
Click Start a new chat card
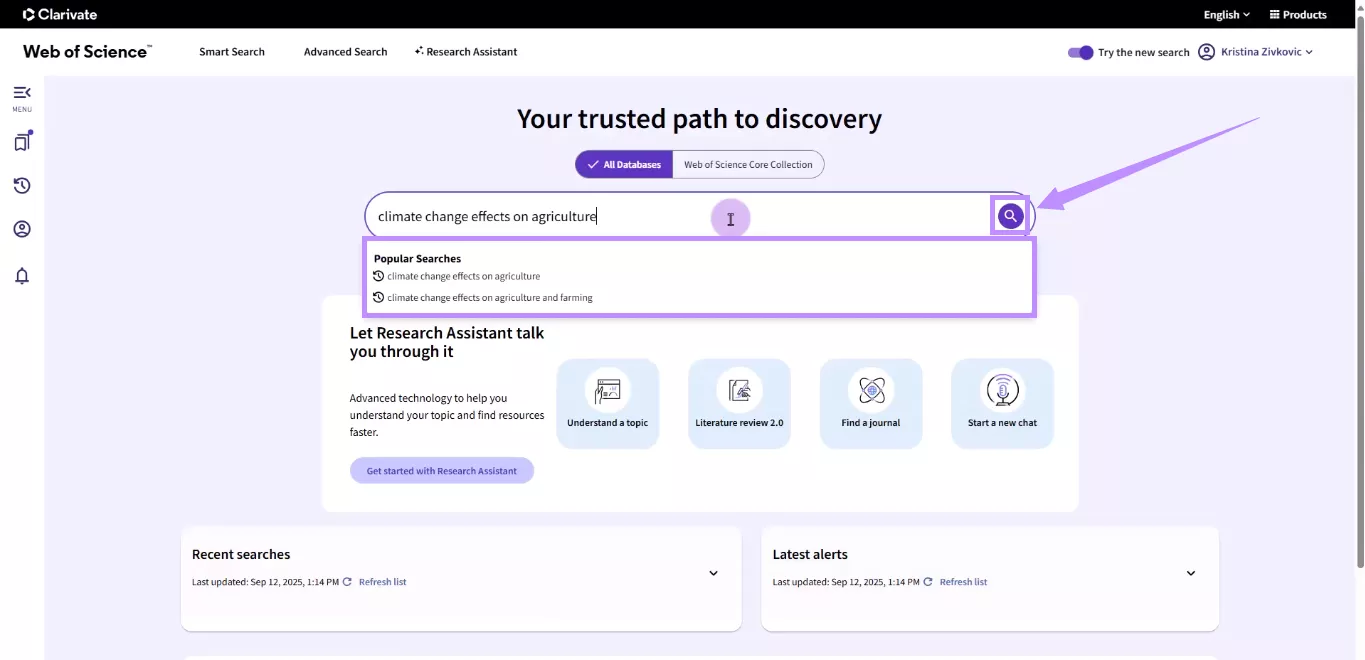[x=1002, y=403]
